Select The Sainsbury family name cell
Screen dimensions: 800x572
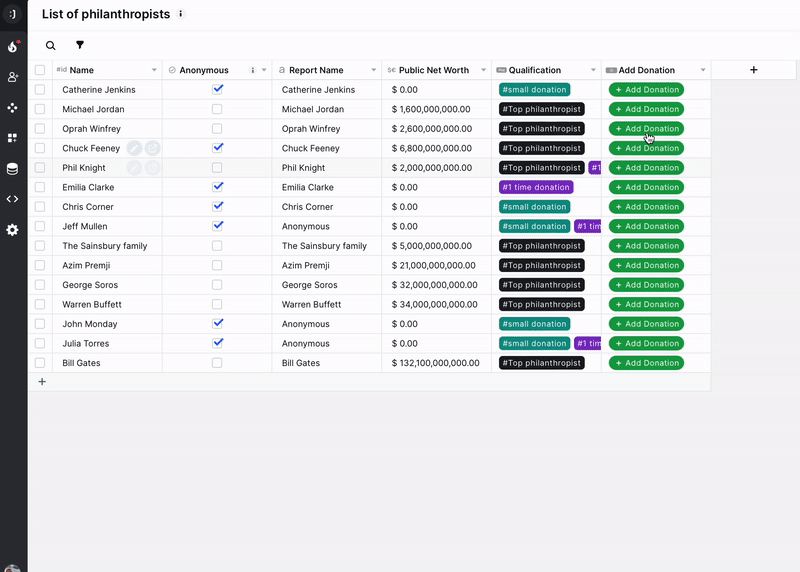pos(107,246)
